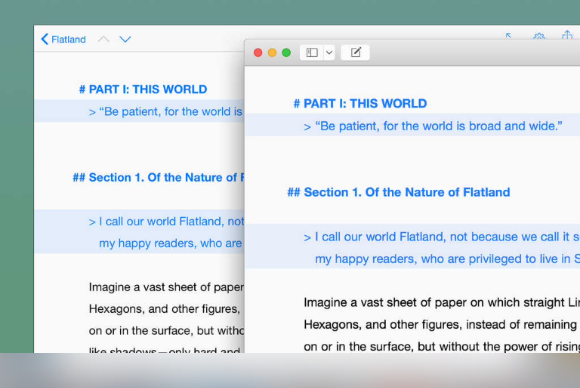
Task: Open the gear settings icon in the rear window
Action: (x=539, y=36)
